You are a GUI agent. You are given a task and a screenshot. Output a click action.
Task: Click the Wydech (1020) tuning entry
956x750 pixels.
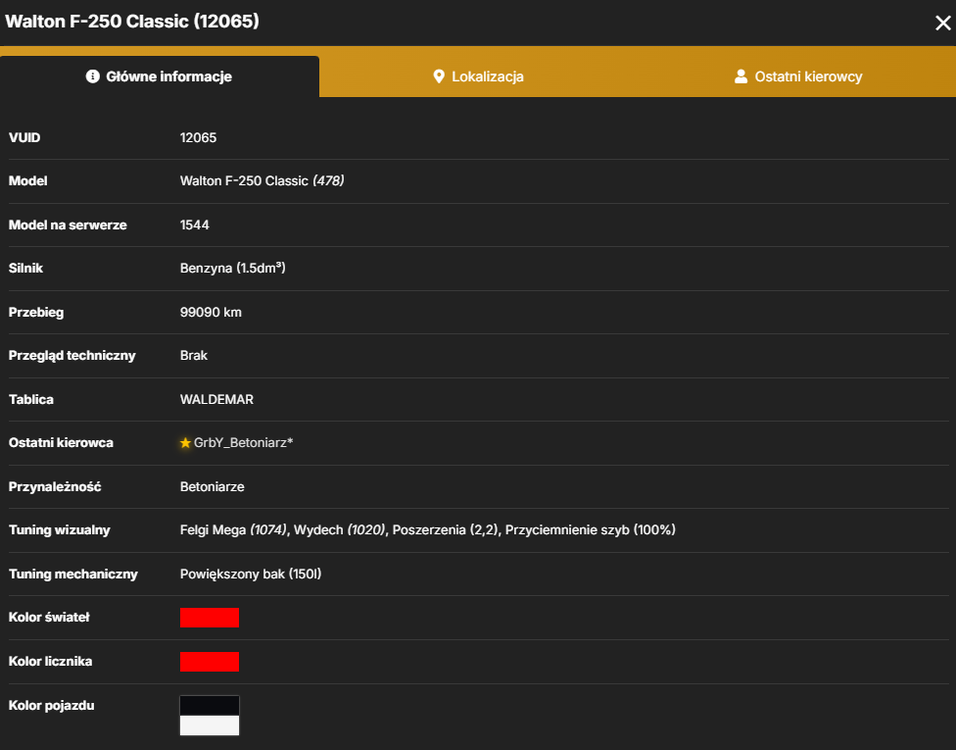click(340, 530)
